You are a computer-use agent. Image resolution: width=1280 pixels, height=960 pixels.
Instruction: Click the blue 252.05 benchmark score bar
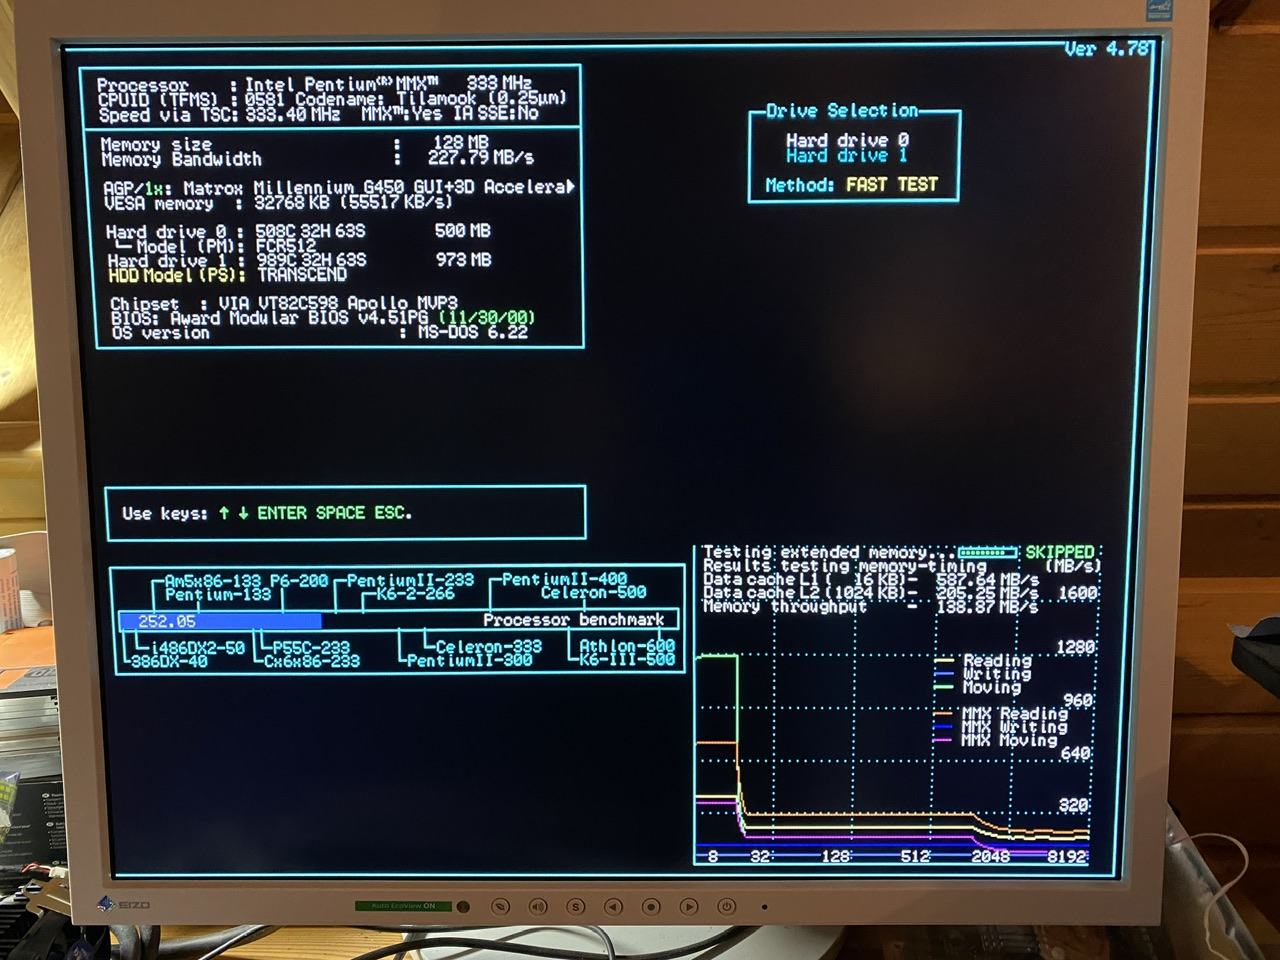[x=220, y=621]
